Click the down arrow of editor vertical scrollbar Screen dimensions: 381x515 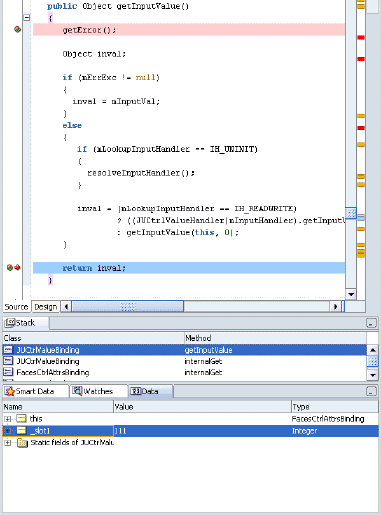[351, 294]
